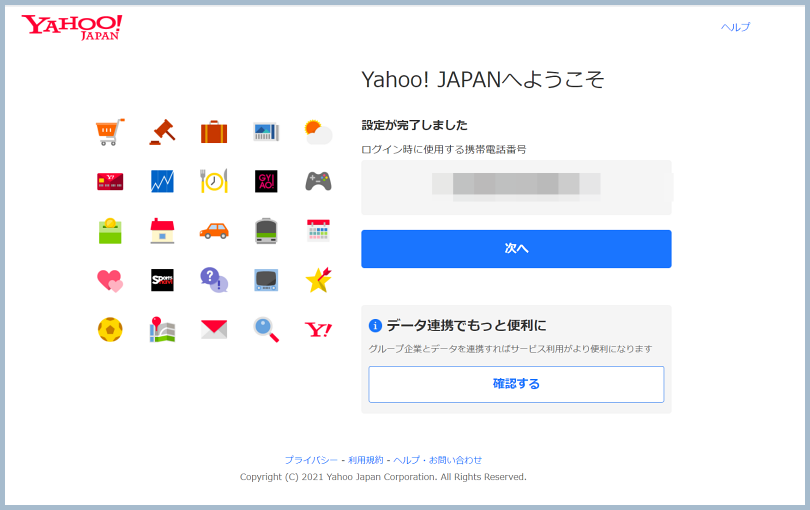Screen dimensions: 810x510
Task: Open the shopping cart icon
Action: pyautogui.click(x=110, y=132)
